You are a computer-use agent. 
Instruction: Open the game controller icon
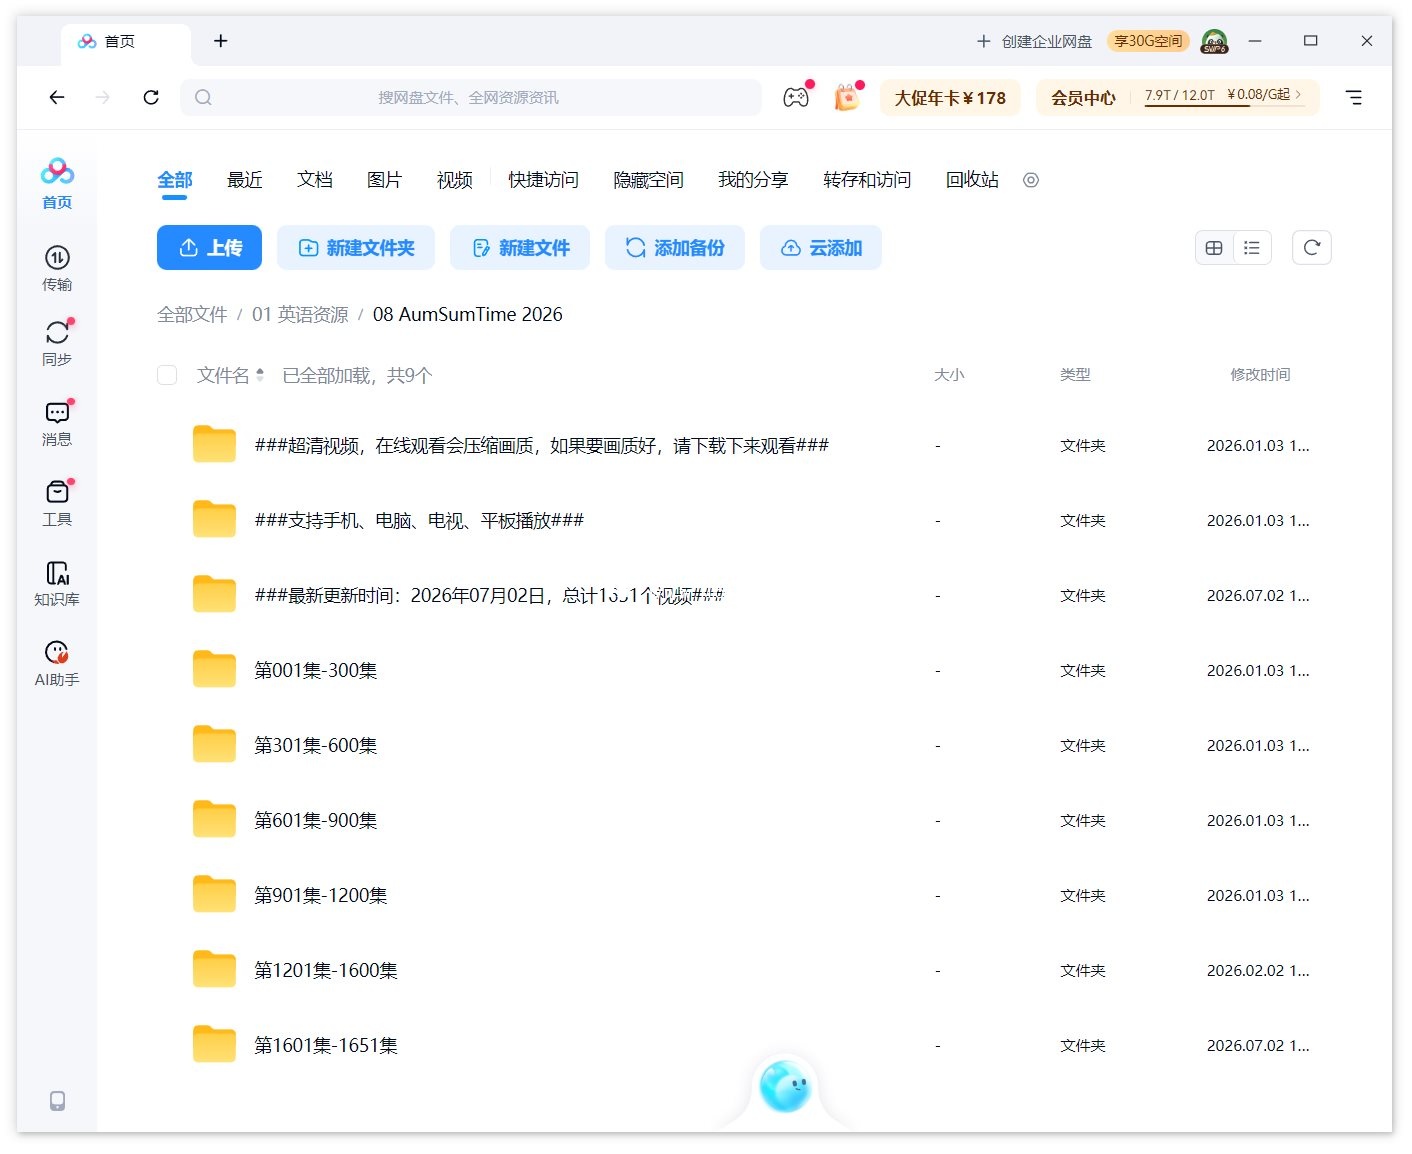click(x=796, y=97)
